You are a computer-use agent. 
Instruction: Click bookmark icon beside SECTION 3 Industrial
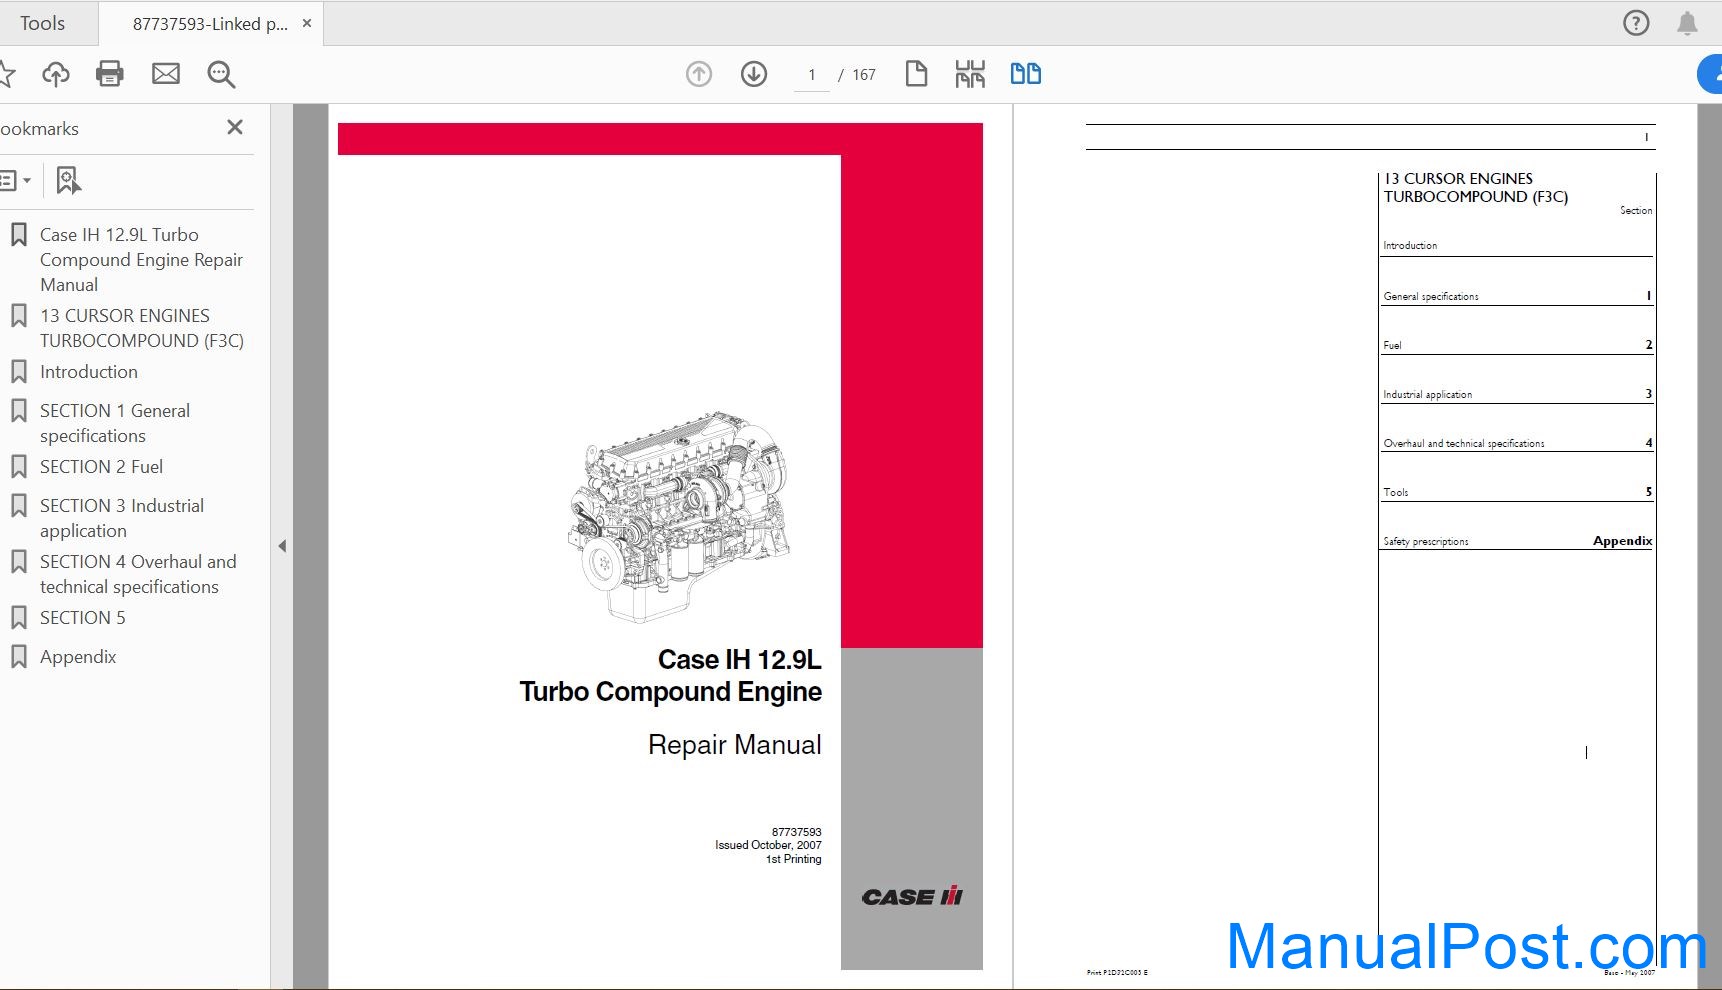click(19, 506)
